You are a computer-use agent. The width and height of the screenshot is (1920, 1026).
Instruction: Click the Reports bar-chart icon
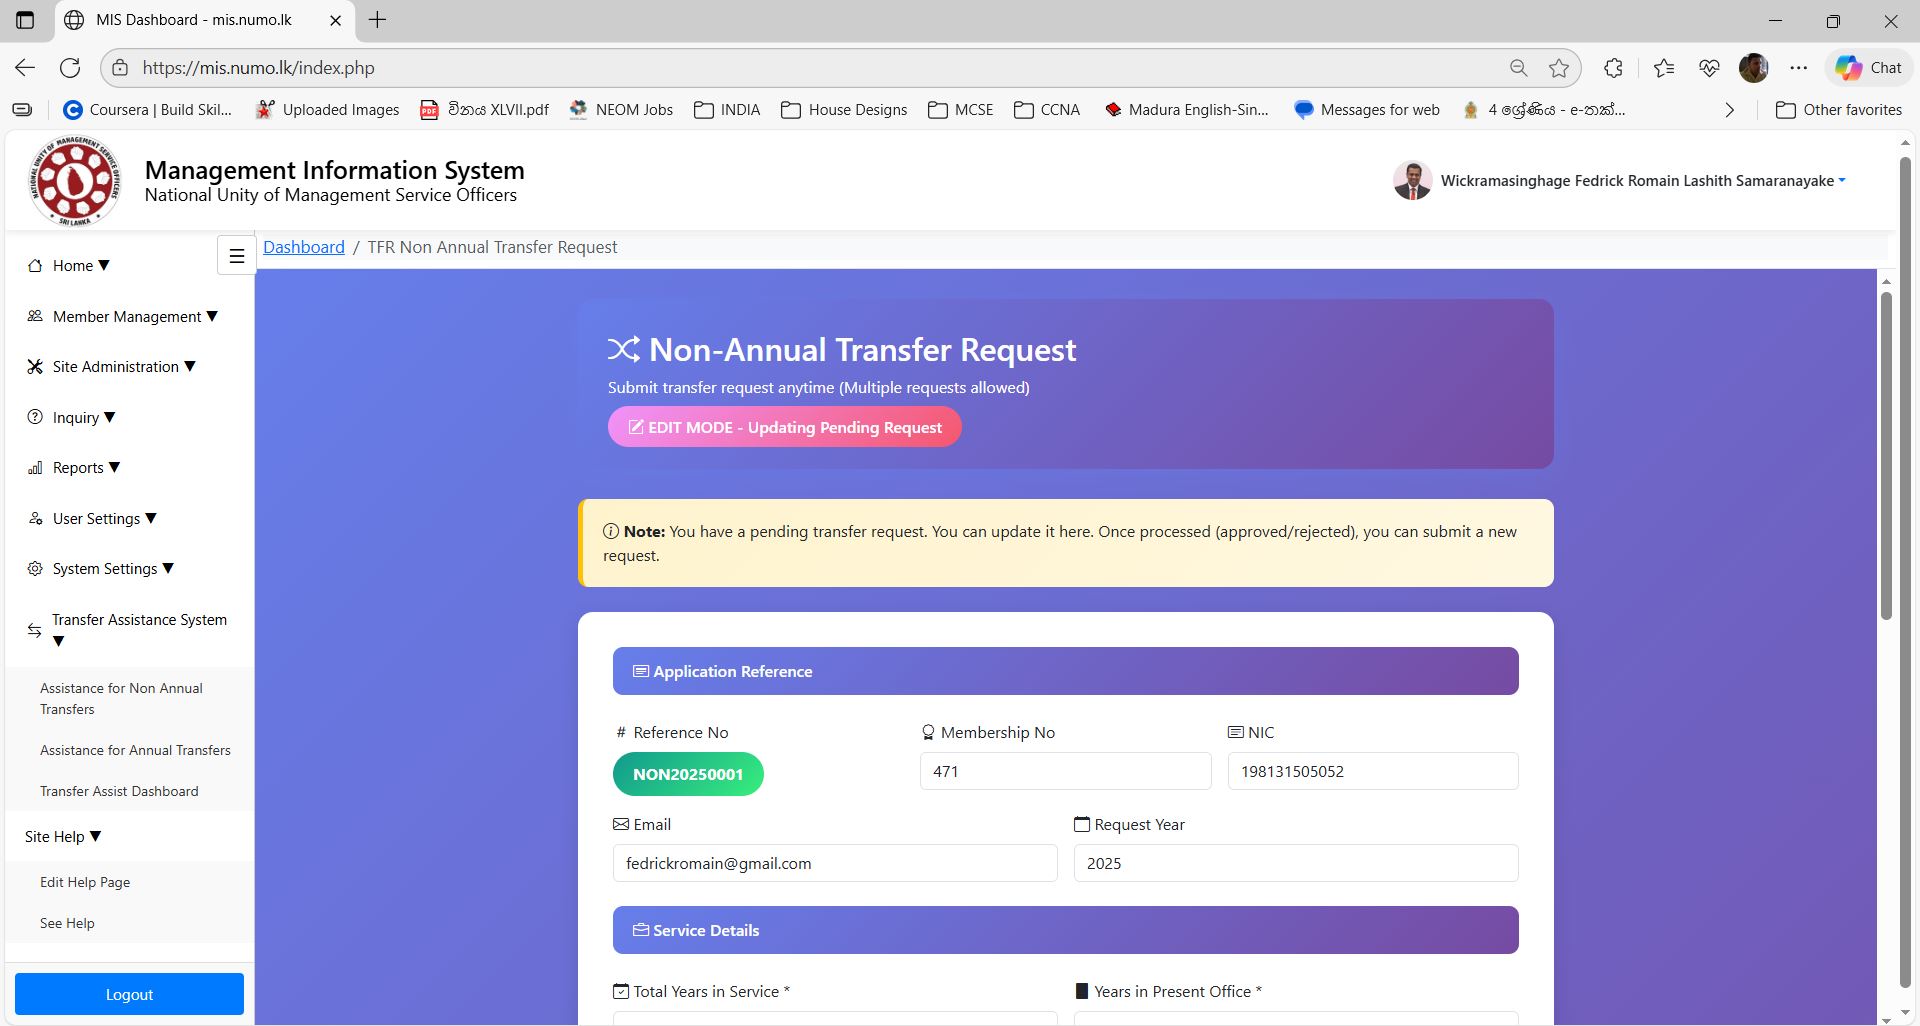click(33, 467)
